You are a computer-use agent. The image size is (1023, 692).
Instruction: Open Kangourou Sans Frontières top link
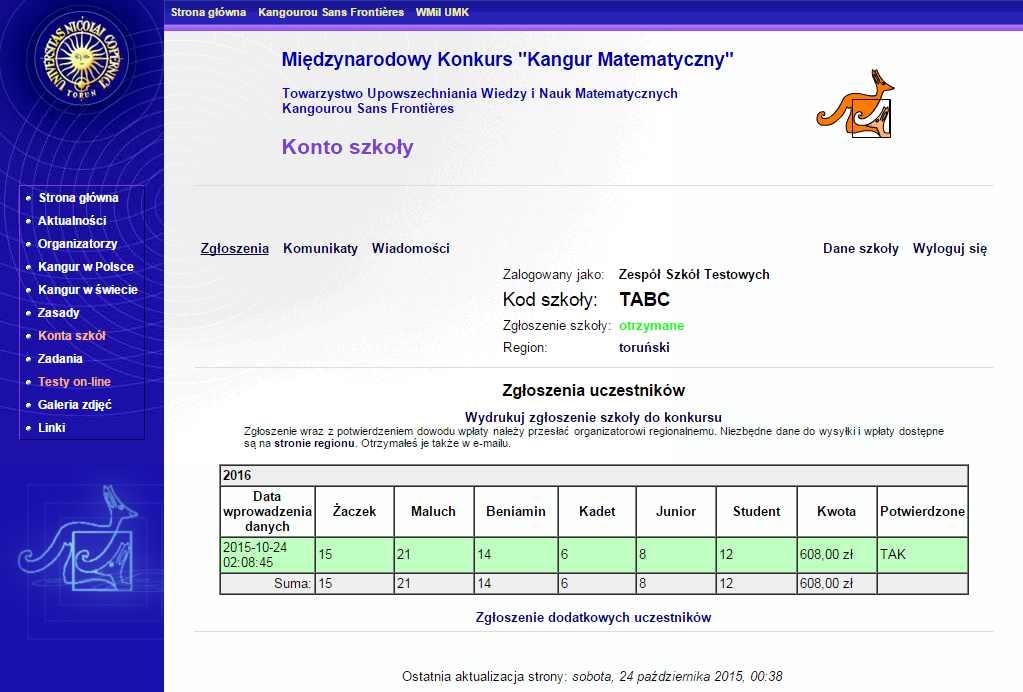[x=331, y=12]
